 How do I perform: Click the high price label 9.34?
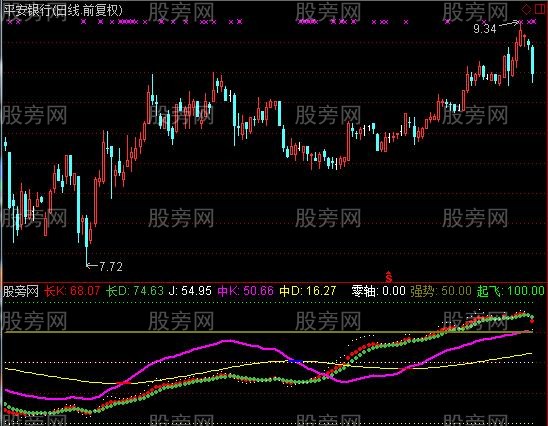coord(485,29)
